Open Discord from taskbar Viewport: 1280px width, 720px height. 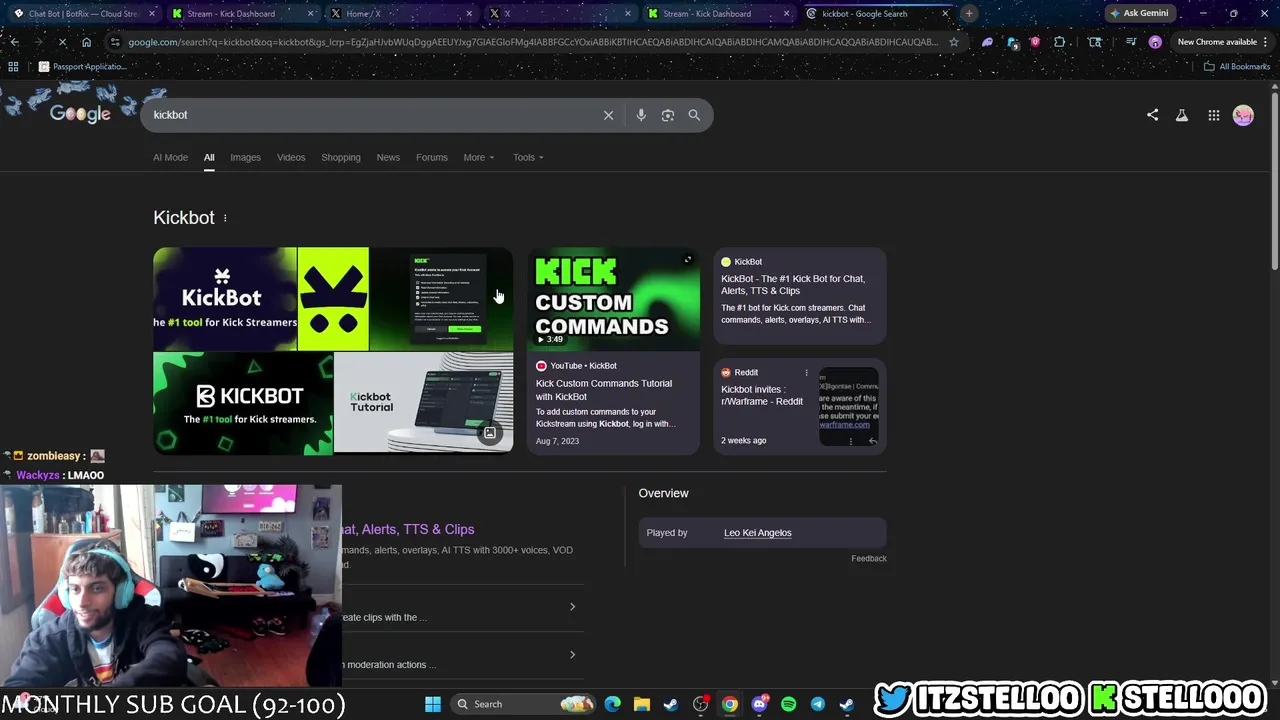tap(759, 704)
